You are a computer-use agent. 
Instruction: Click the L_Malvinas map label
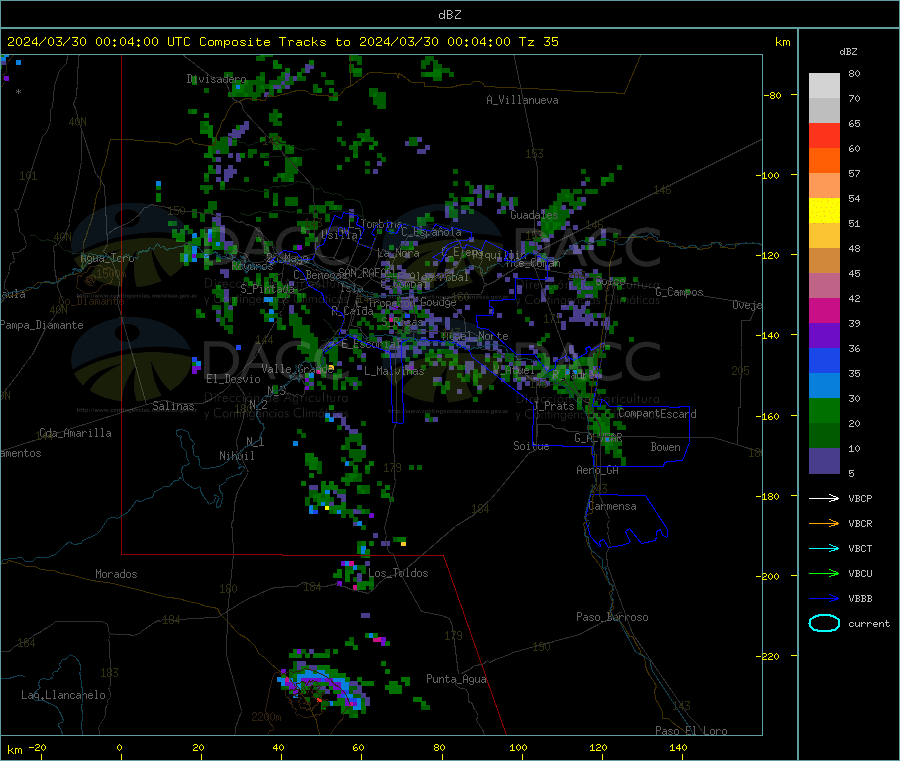[394, 371]
